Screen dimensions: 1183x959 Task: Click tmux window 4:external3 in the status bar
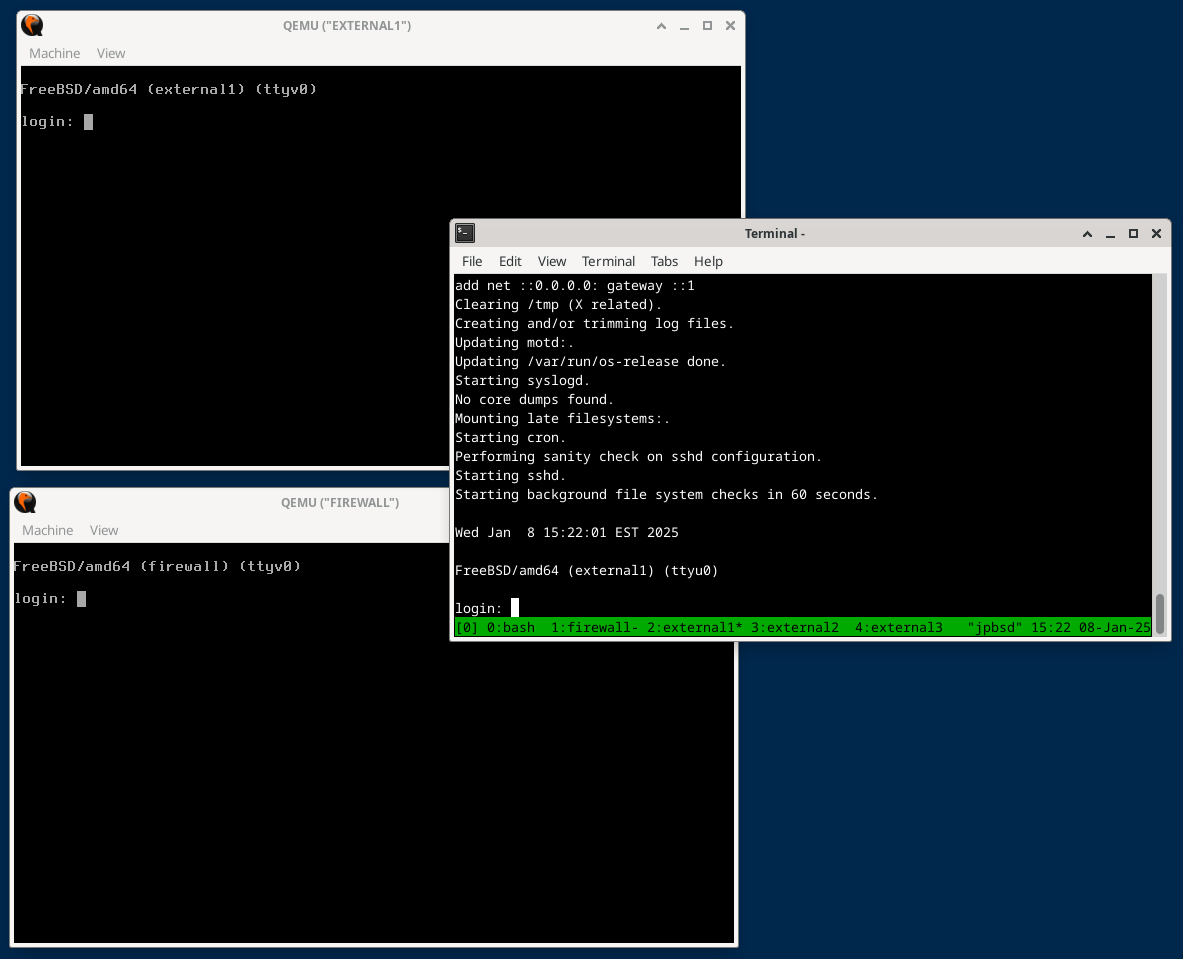(x=899, y=628)
